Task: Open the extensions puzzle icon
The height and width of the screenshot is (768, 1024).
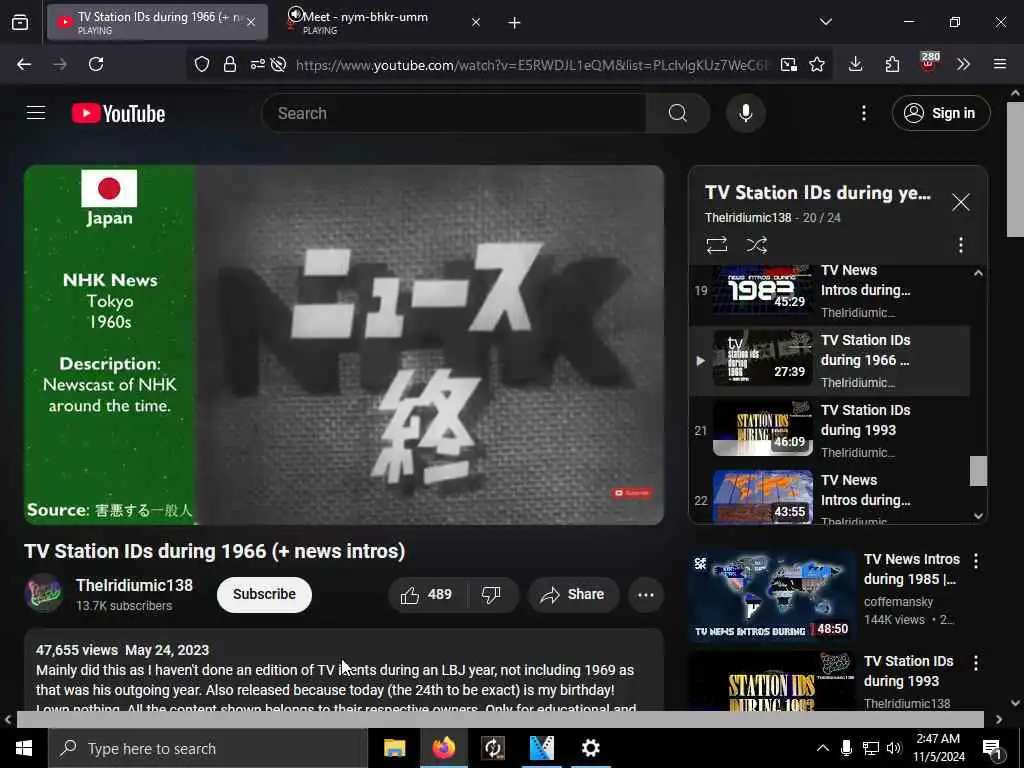Action: [x=892, y=64]
